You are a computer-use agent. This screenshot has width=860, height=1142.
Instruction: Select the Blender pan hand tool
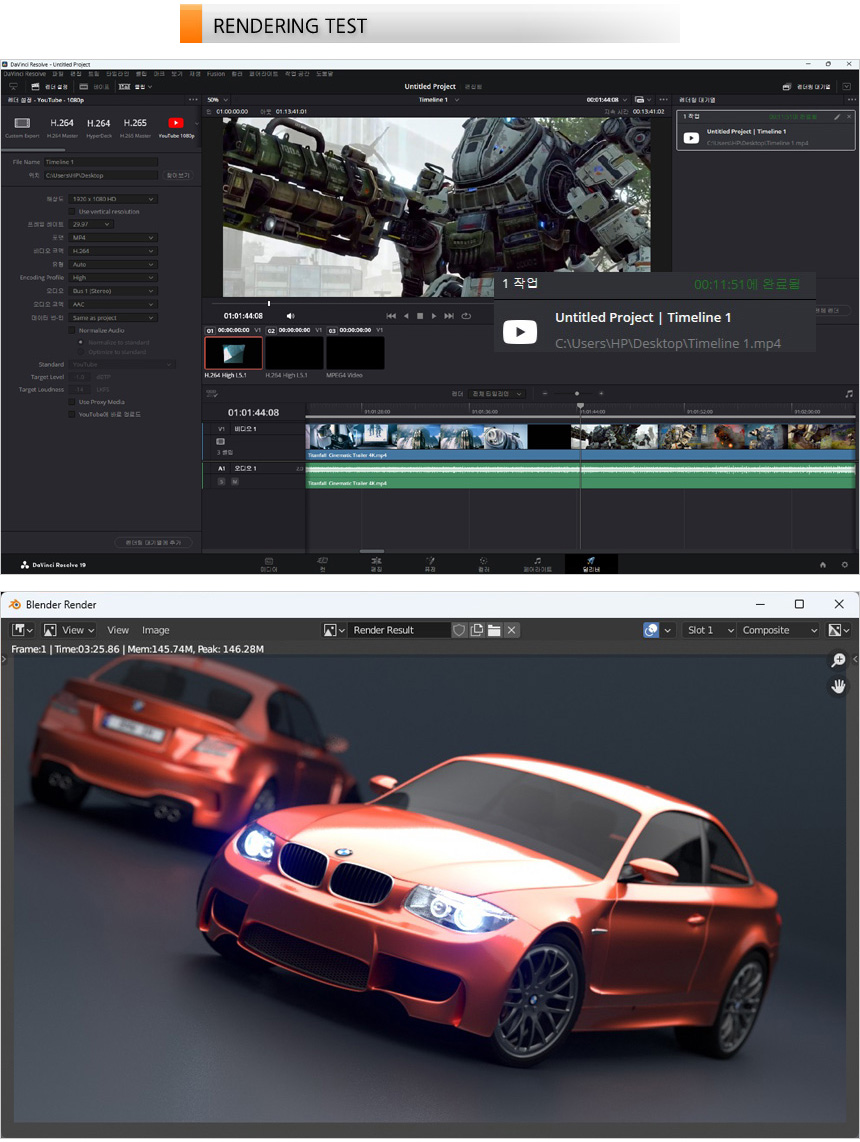[x=838, y=686]
